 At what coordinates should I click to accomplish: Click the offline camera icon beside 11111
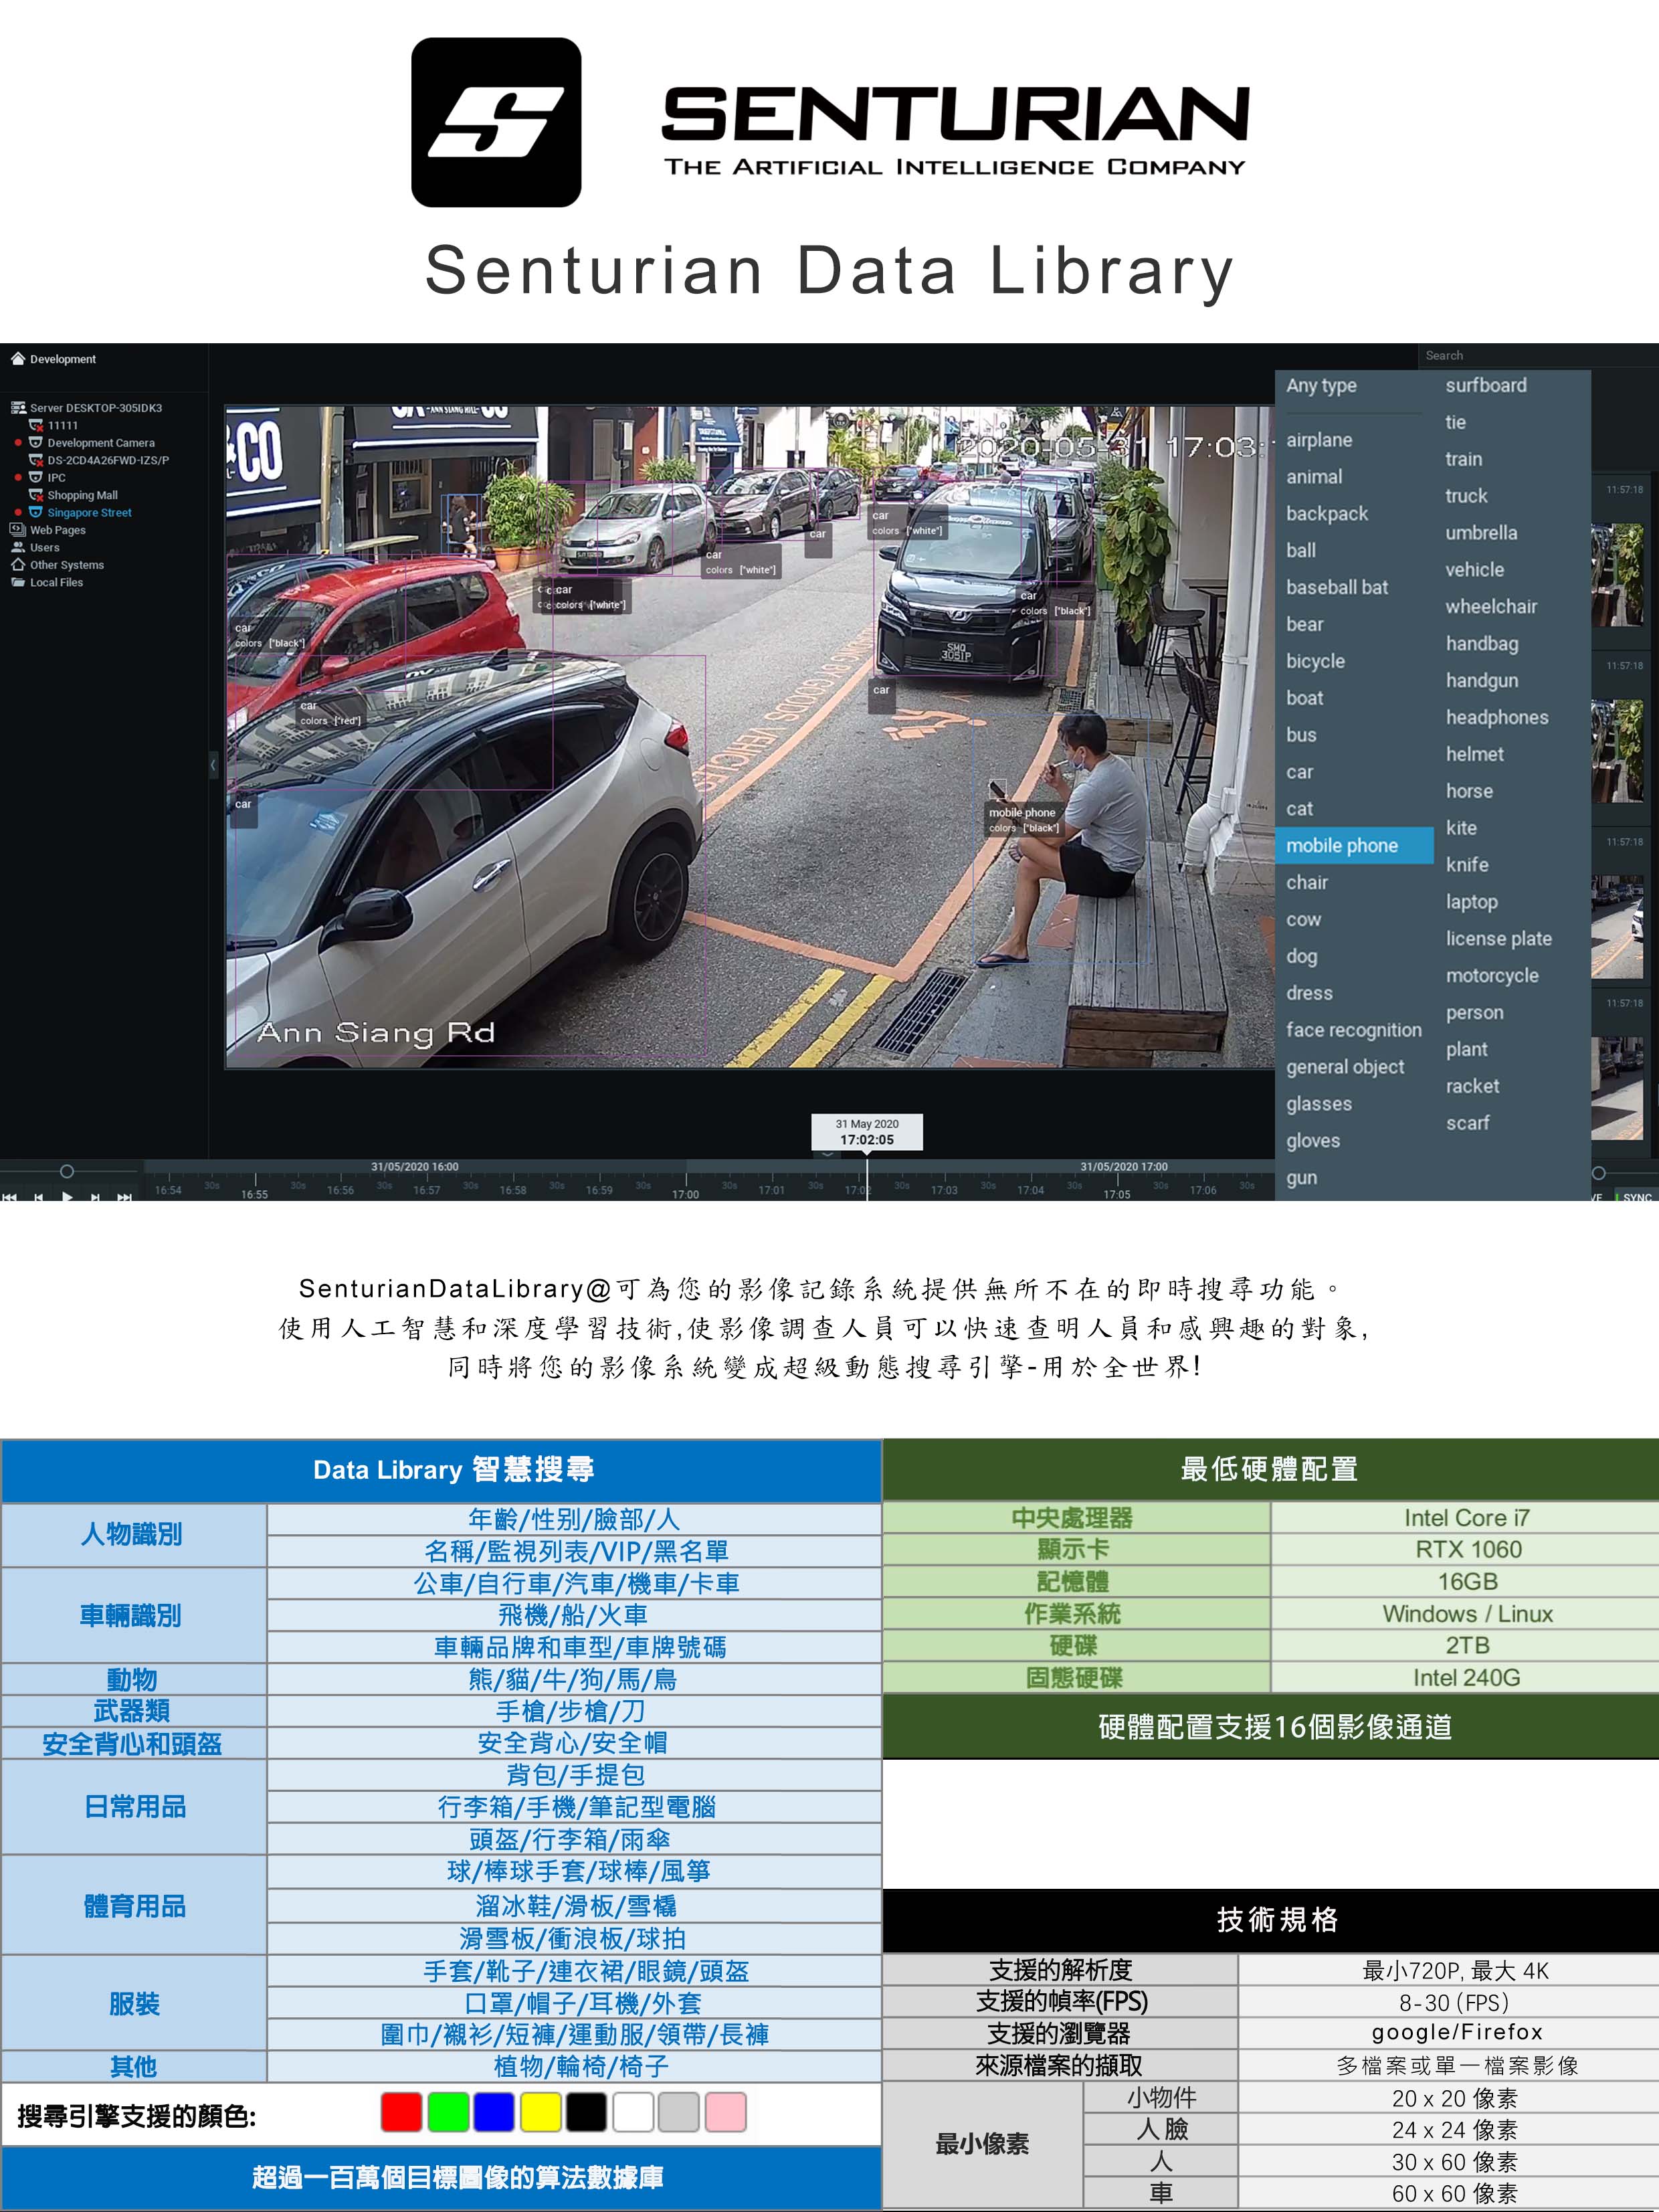click(36, 425)
